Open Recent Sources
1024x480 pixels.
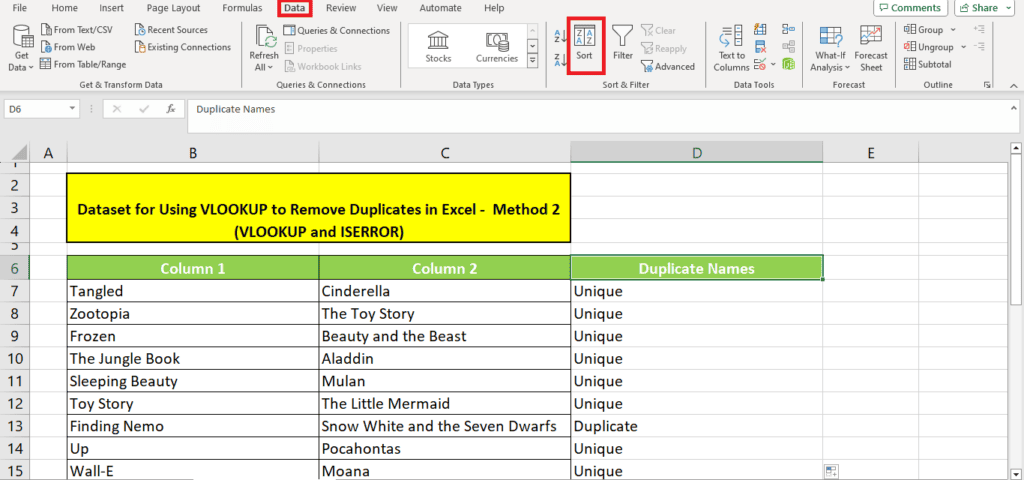[171, 29]
